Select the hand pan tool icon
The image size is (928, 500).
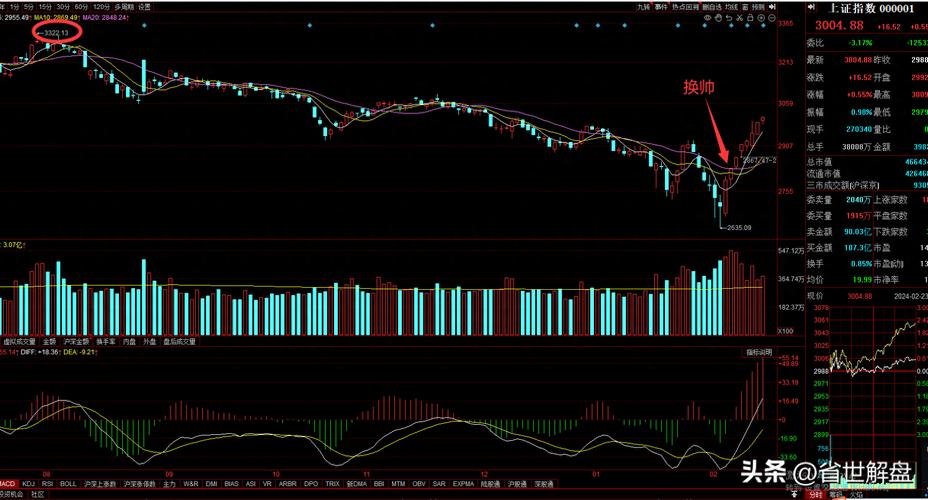point(719,17)
